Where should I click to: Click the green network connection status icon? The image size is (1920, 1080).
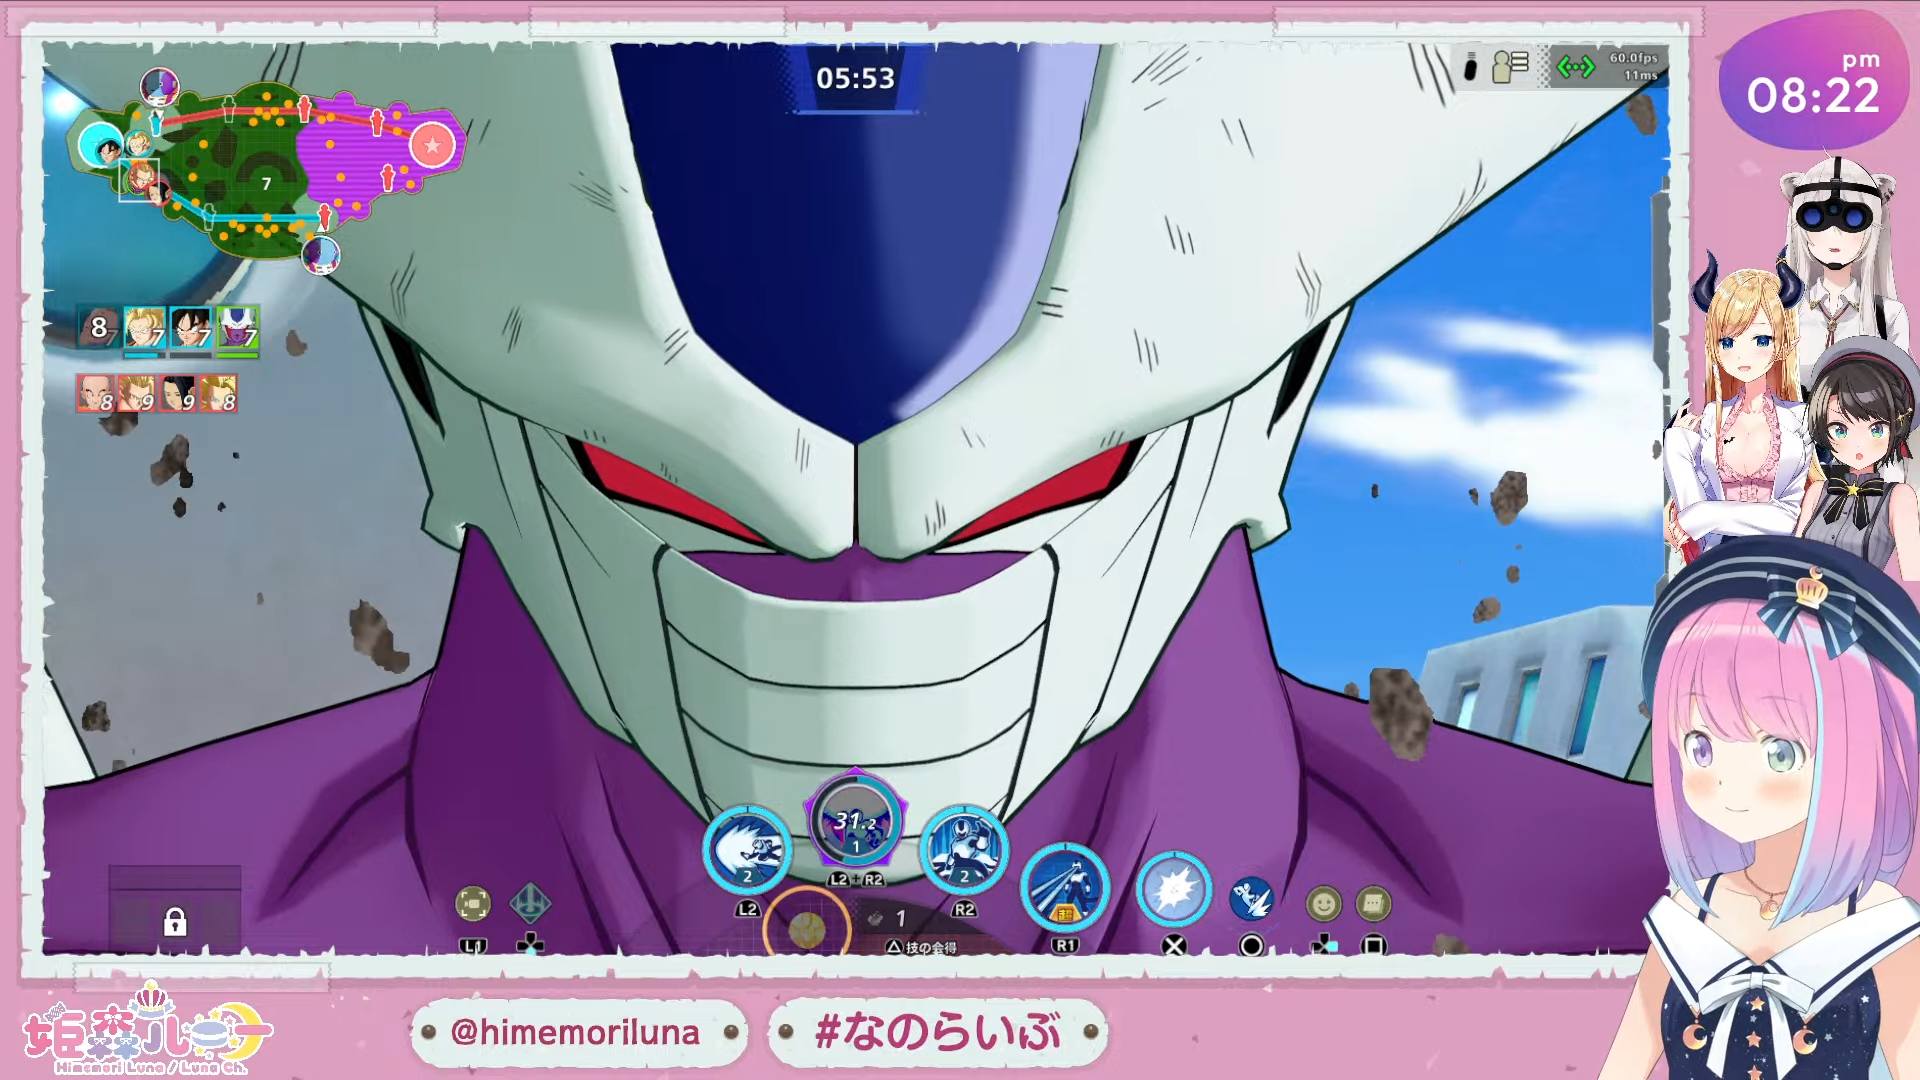pos(1576,67)
